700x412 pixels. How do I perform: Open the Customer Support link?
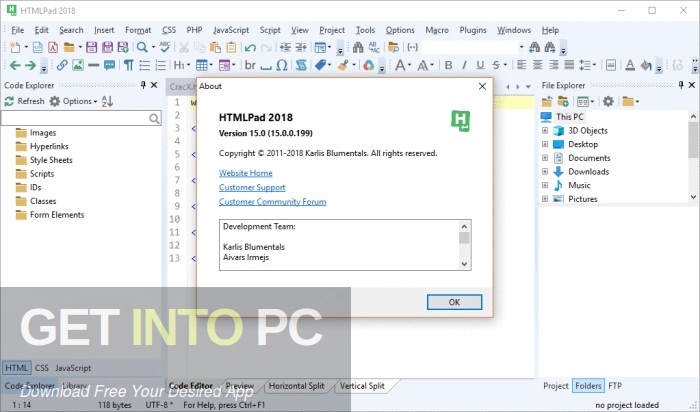252,187
